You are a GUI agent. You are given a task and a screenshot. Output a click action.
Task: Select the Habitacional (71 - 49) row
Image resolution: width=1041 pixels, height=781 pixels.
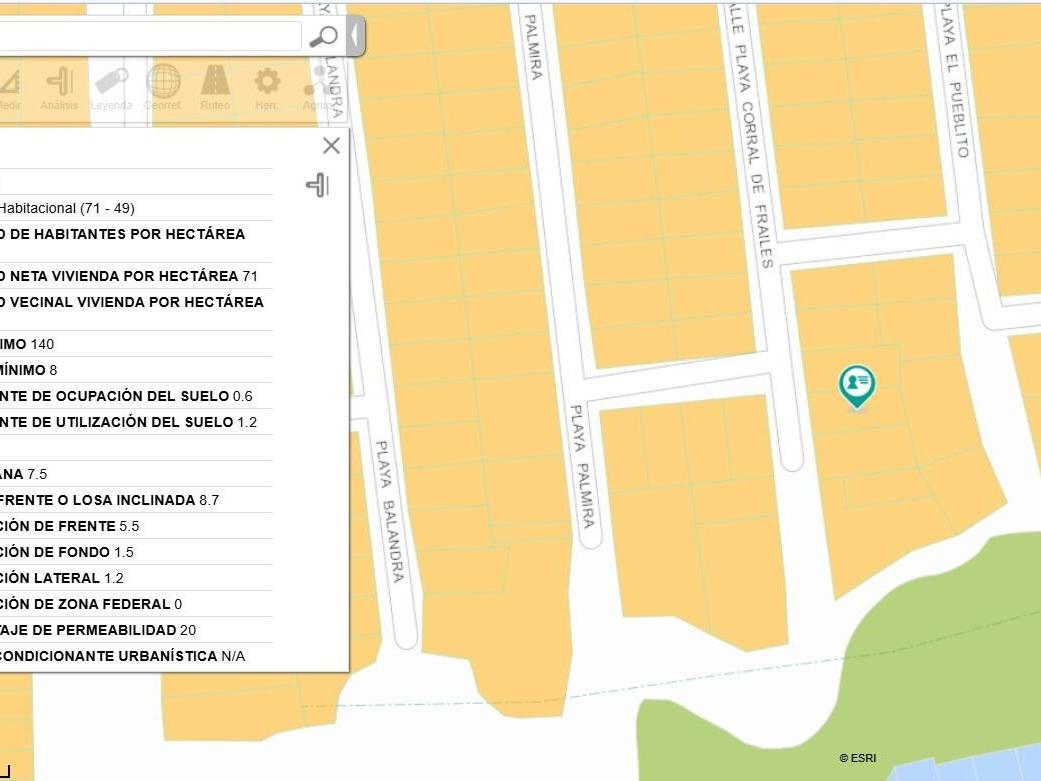click(67, 208)
